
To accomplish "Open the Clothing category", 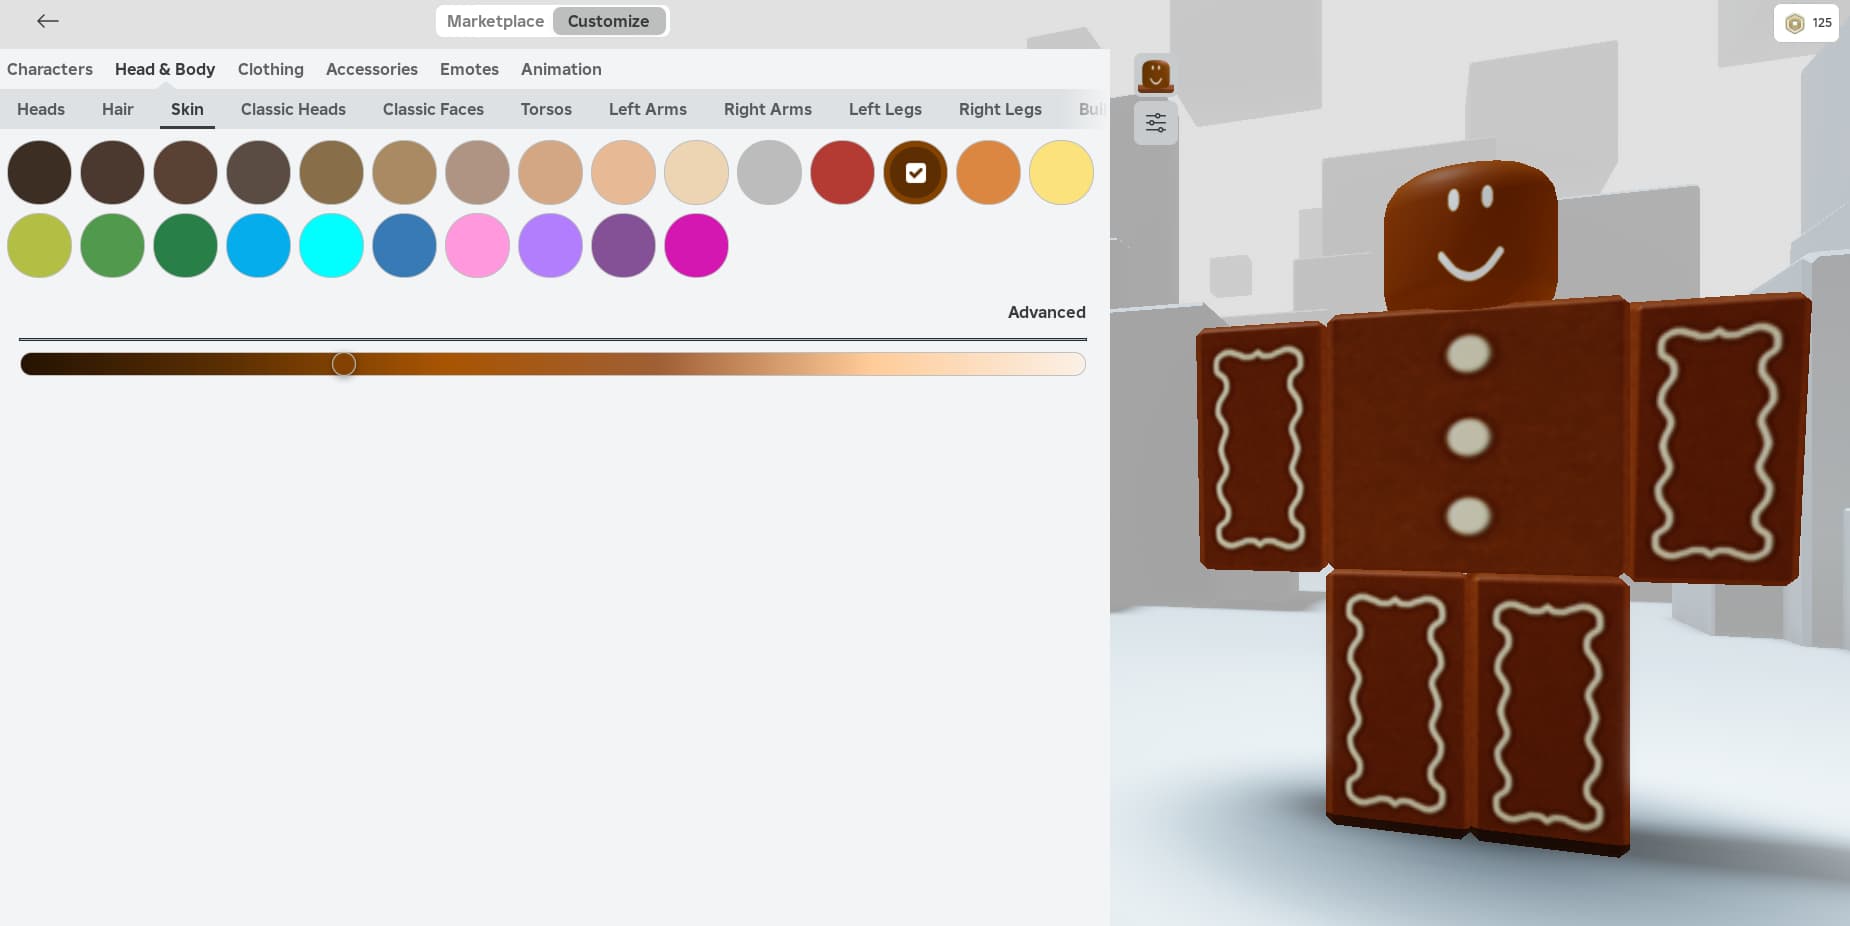I will (270, 69).
